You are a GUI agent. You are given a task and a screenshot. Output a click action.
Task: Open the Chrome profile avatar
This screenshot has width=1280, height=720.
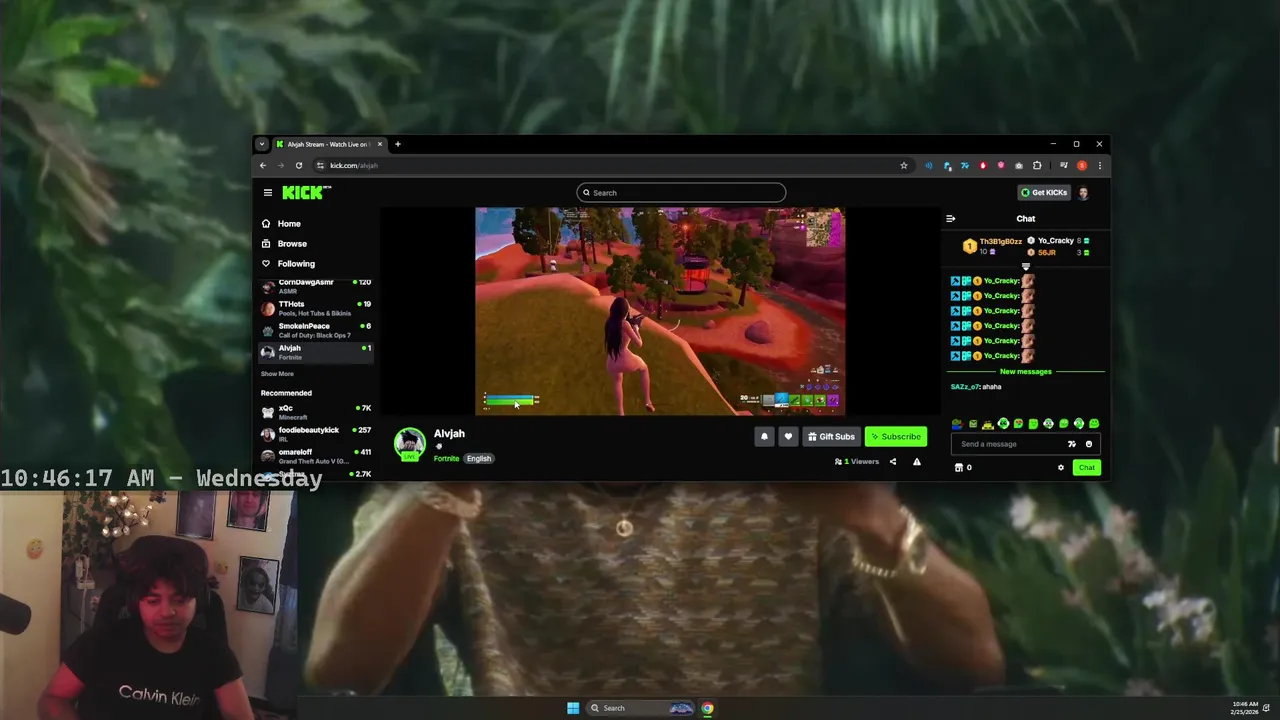point(1082,166)
